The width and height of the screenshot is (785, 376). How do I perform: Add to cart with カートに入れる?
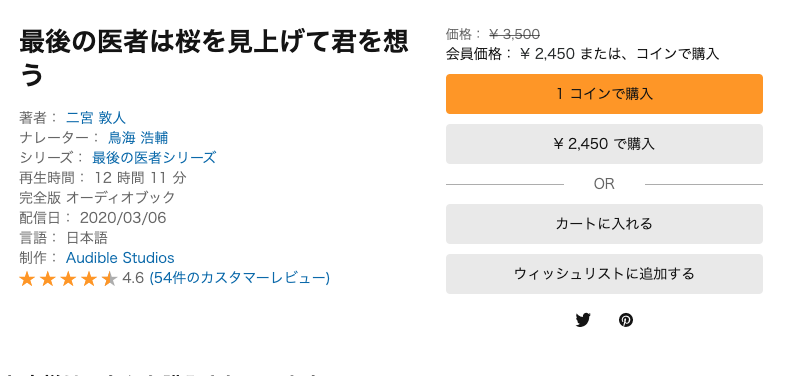pyautogui.click(x=604, y=224)
